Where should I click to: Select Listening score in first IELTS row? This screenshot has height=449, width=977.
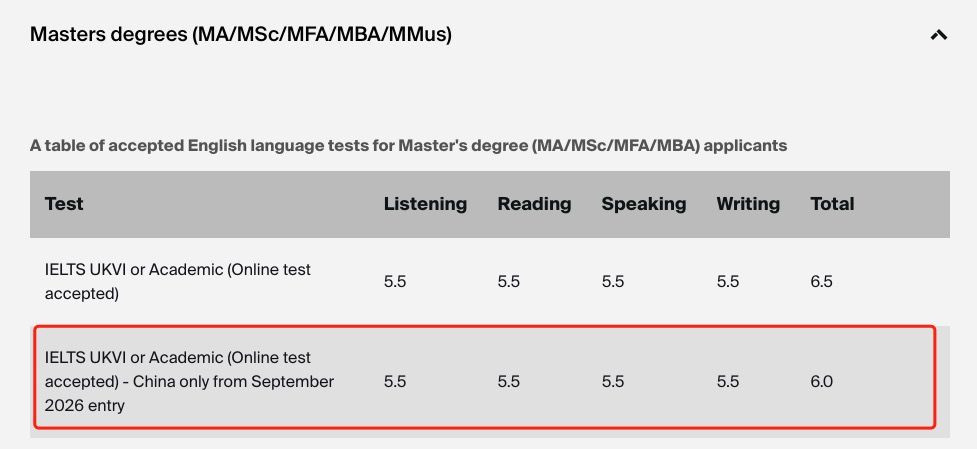[x=395, y=282]
